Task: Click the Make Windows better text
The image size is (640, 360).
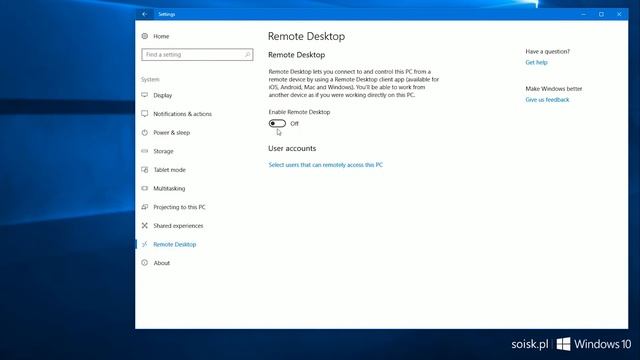Action: point(553,89)
